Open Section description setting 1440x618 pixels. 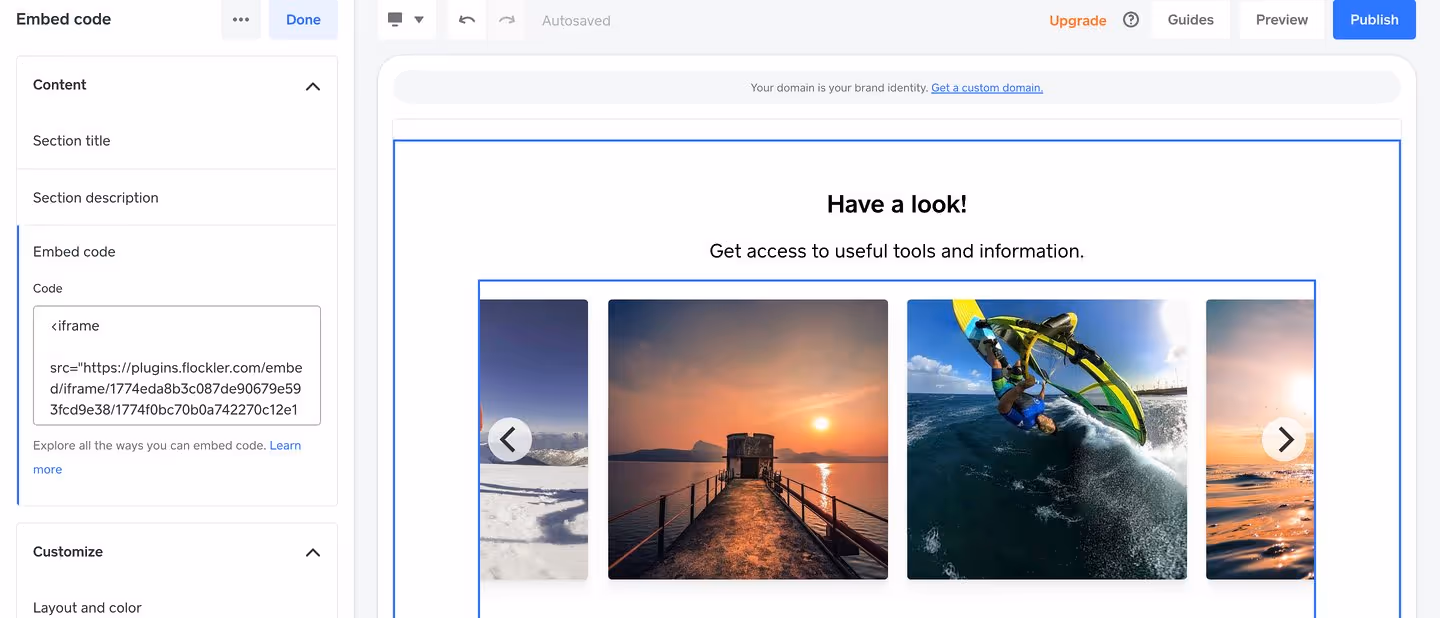coord(177,198)
